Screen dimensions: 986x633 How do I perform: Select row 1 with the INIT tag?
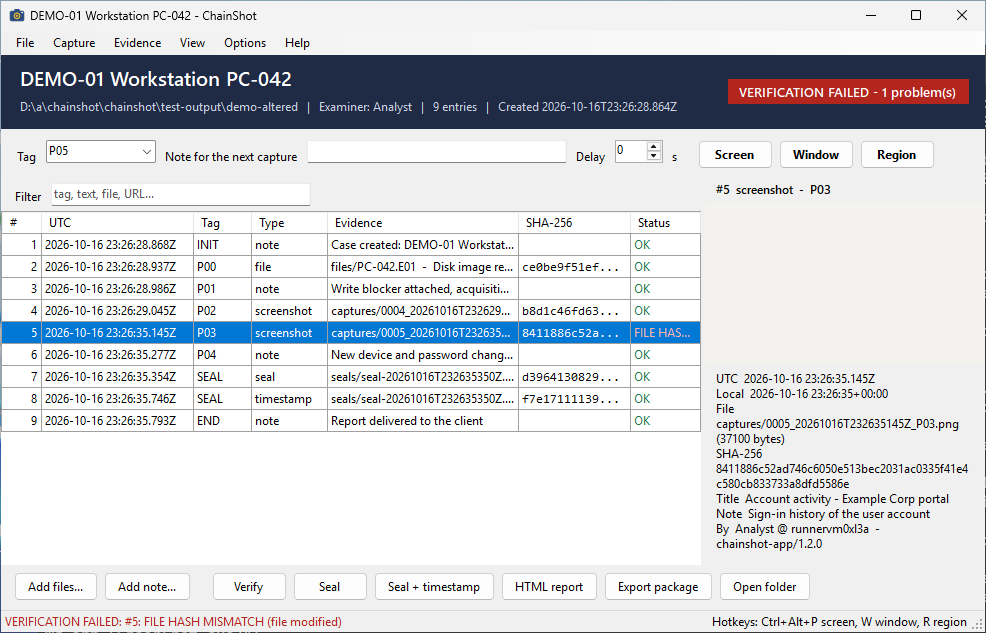click(351, 245)
